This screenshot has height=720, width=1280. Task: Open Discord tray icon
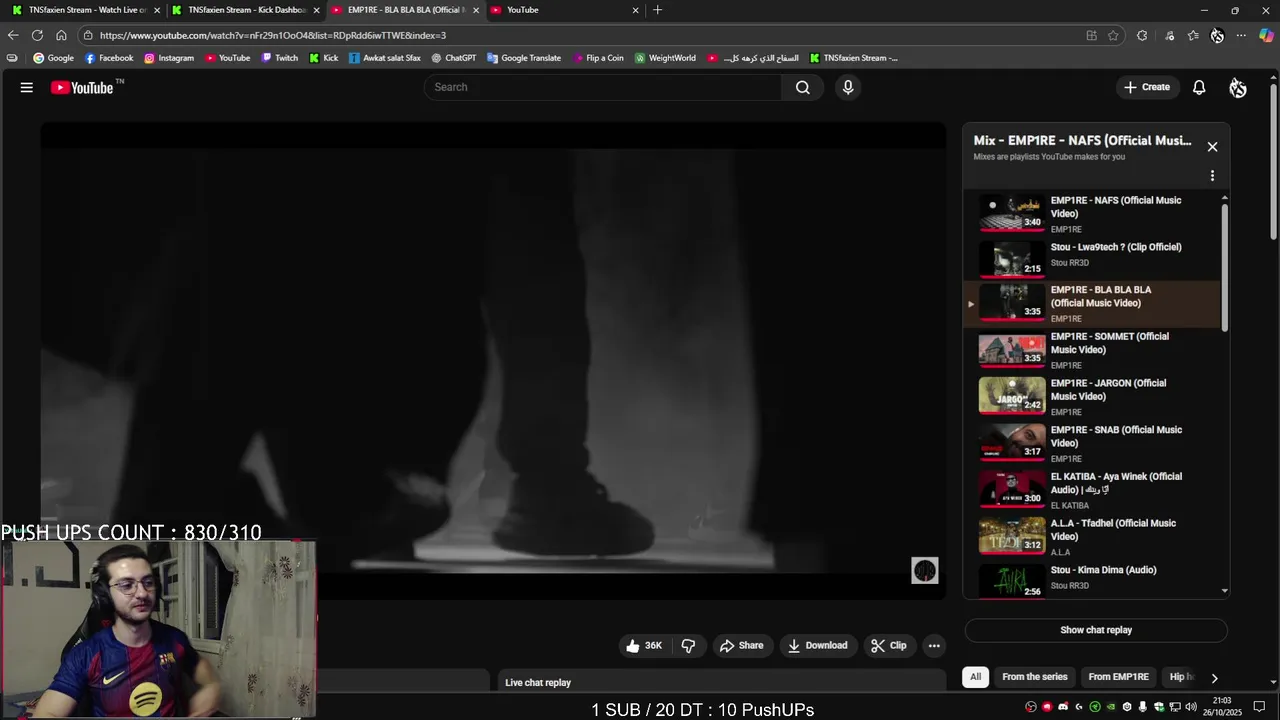(1063, 707)
